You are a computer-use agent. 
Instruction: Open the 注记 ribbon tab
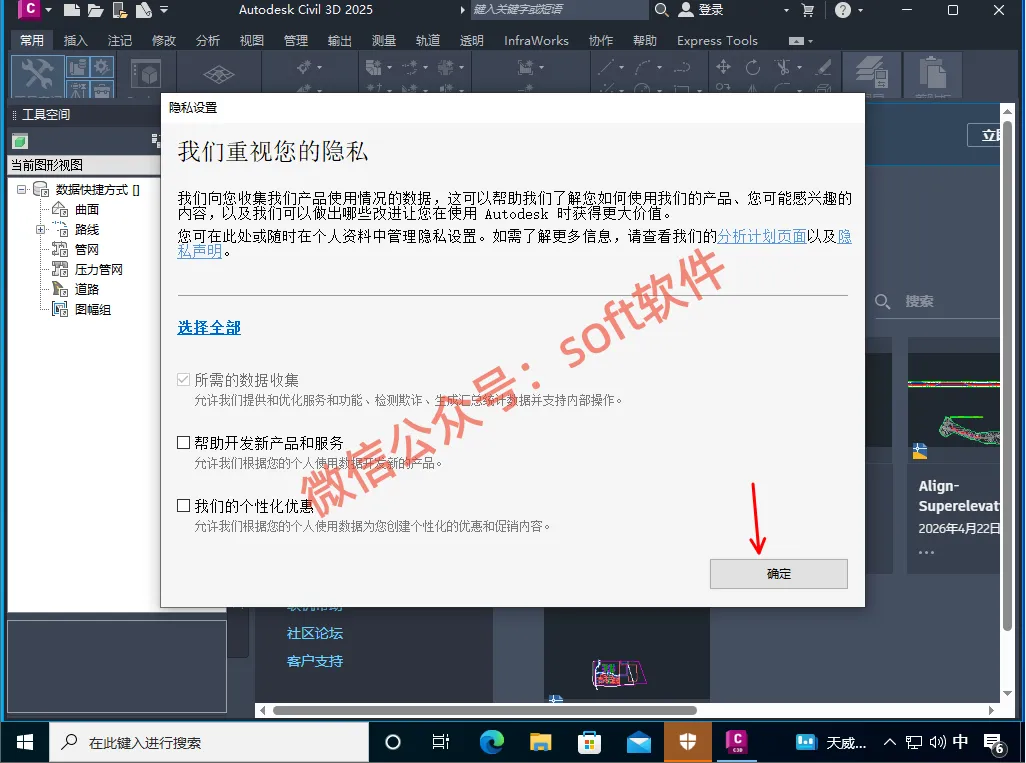pos(120,41)
